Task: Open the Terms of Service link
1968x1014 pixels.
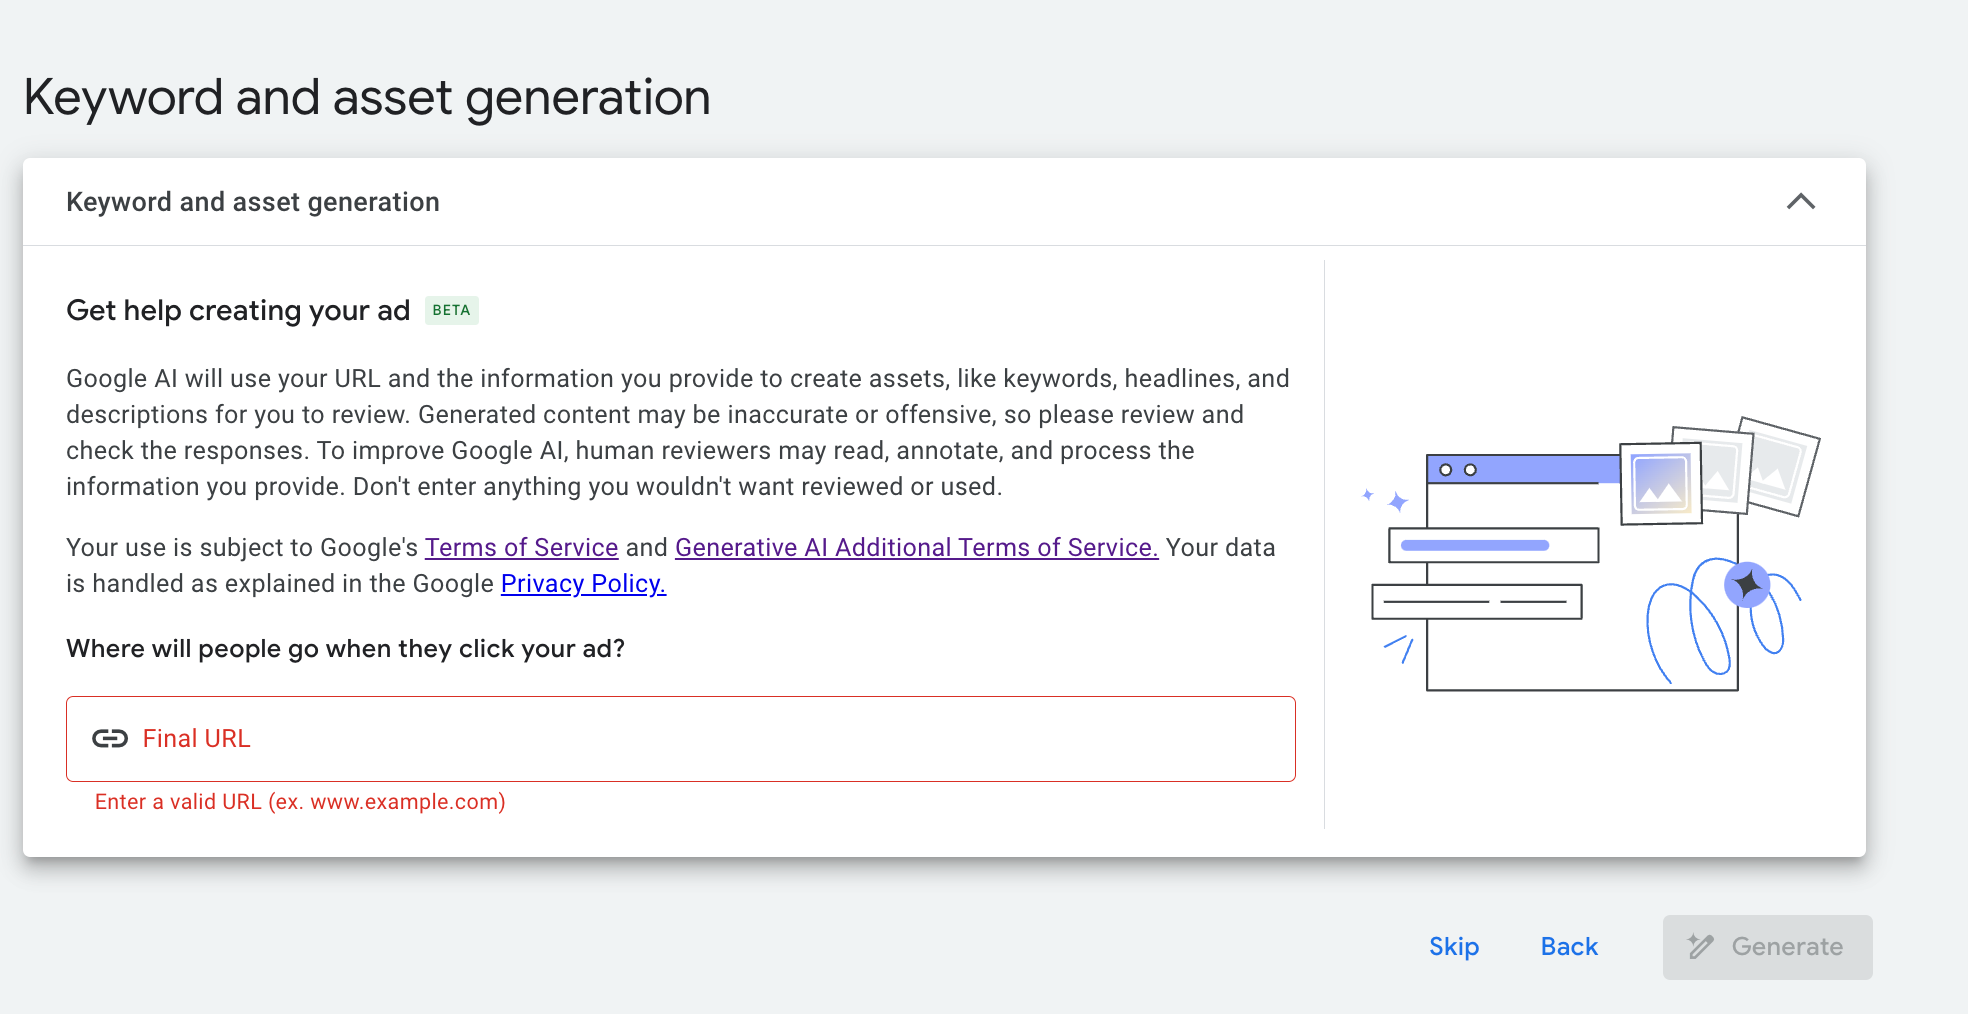Action: coord(521,547)
